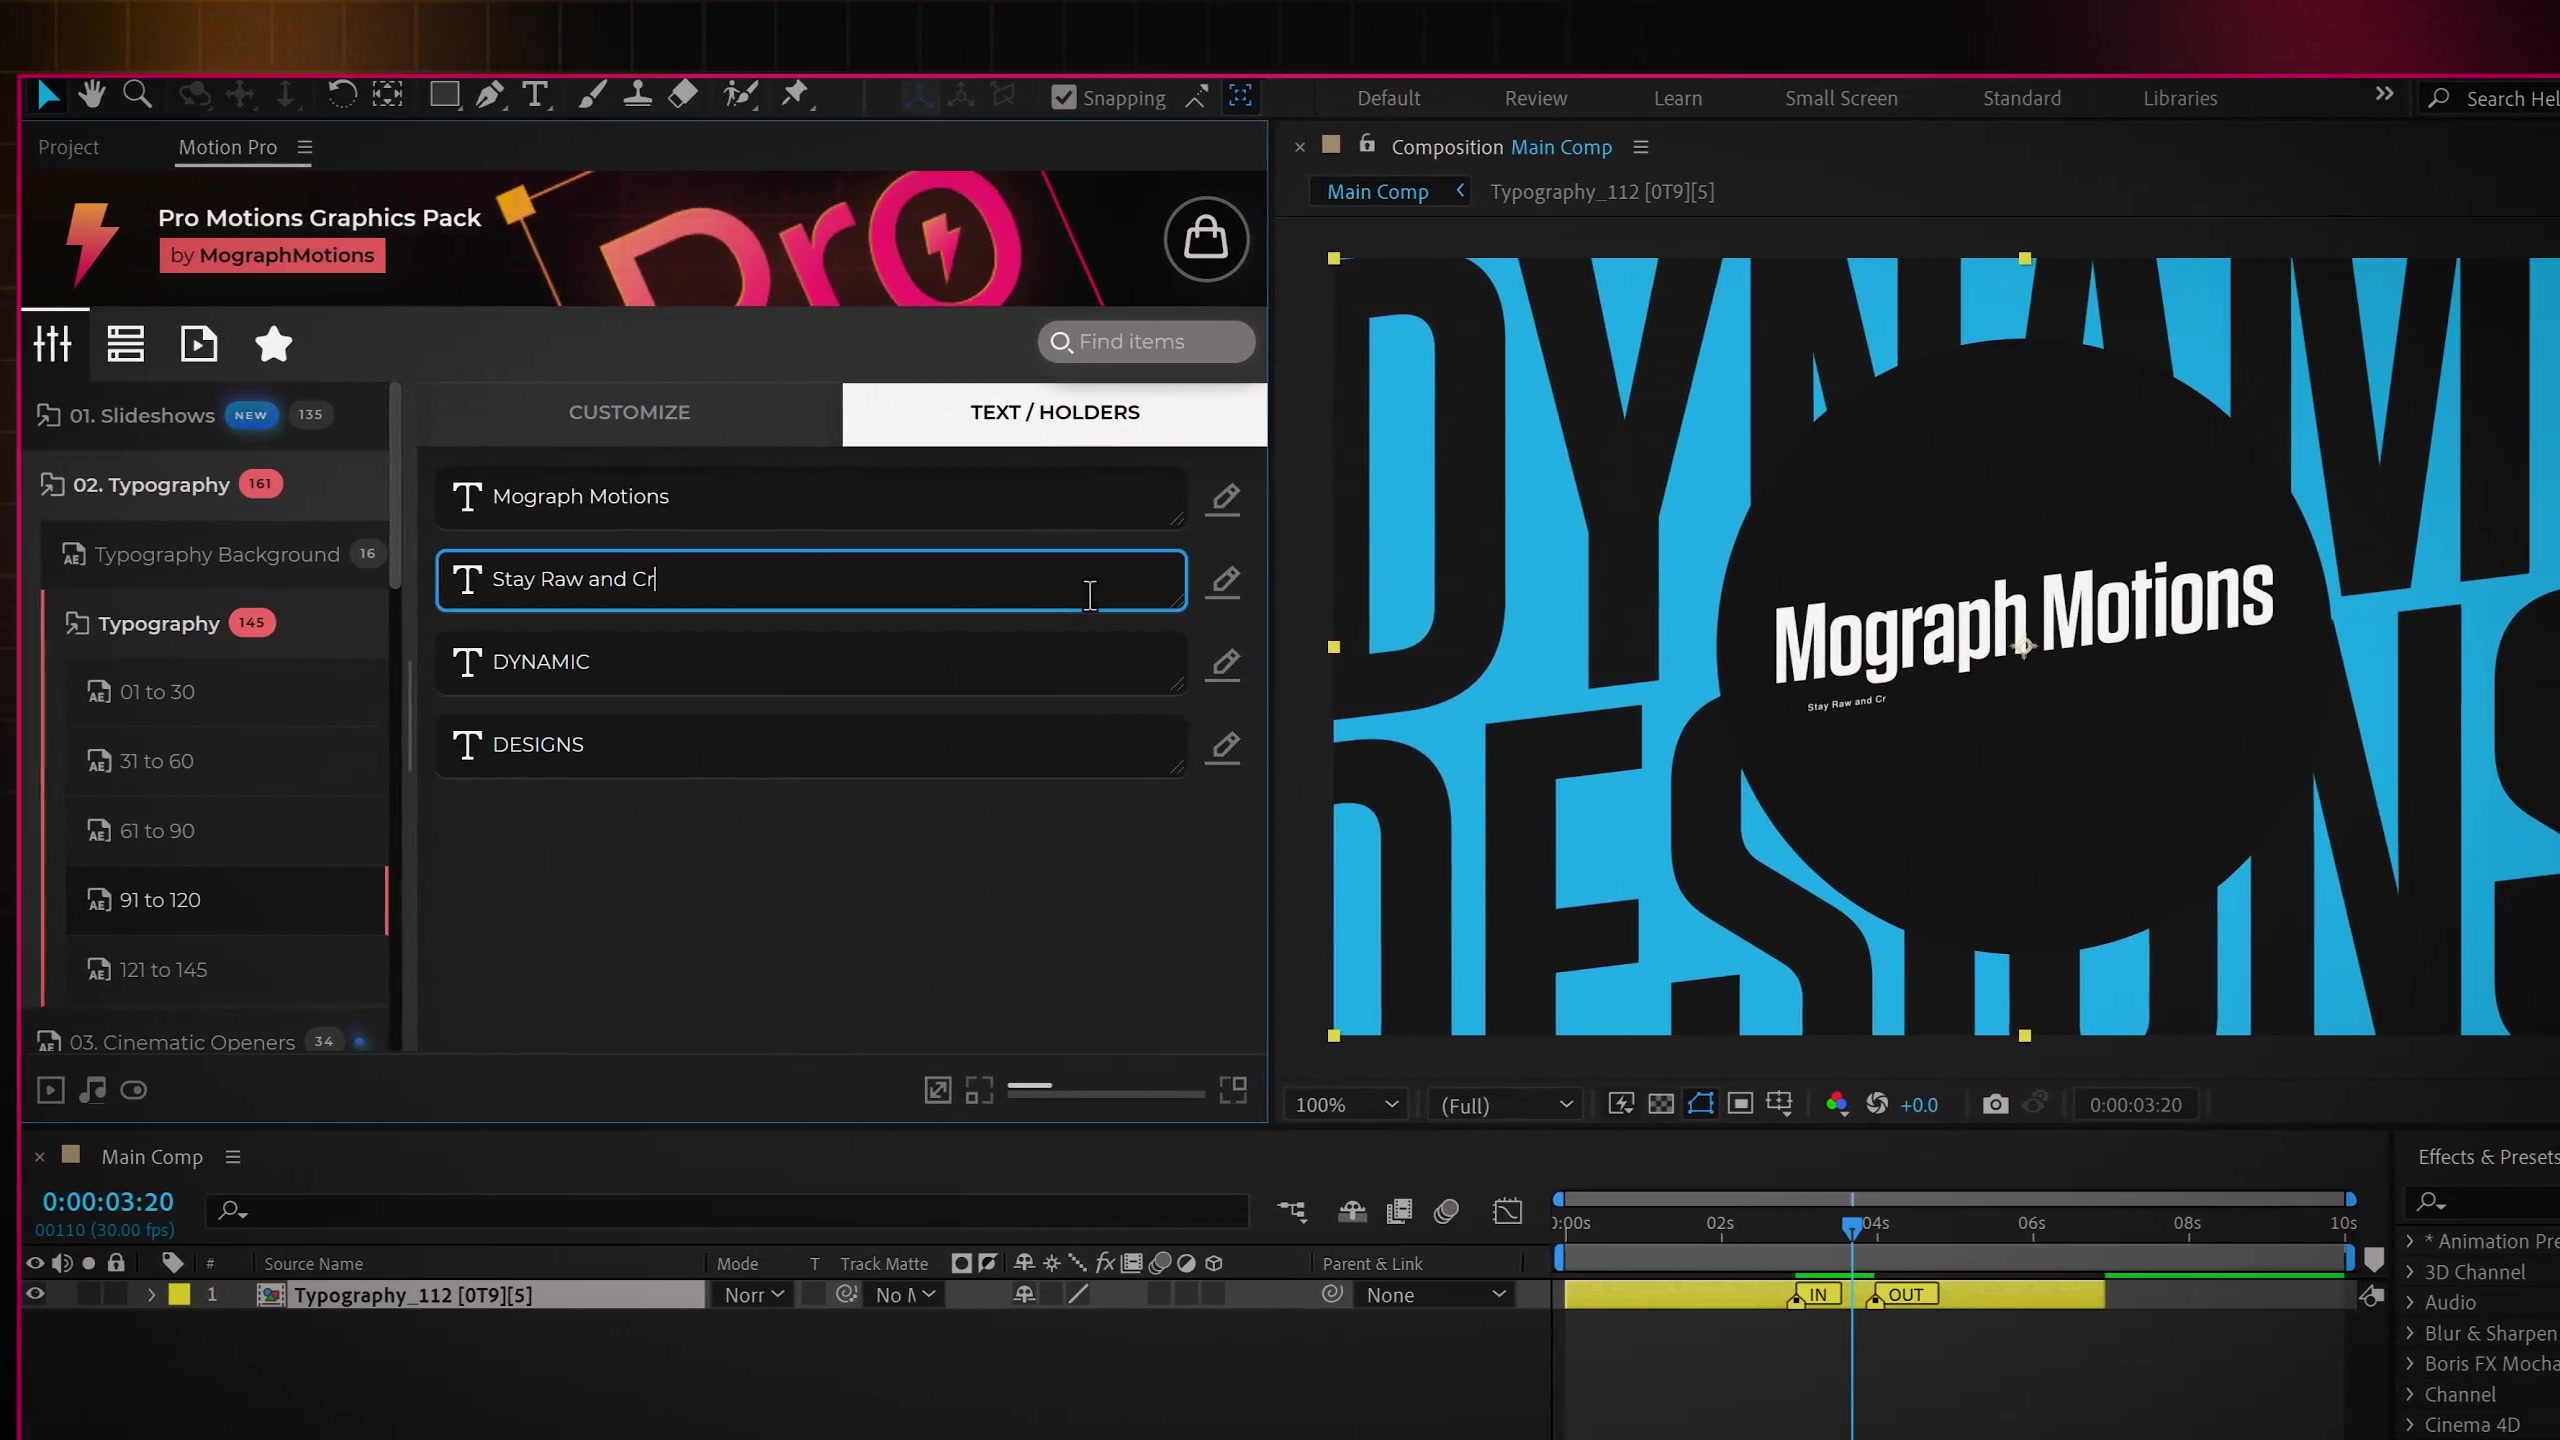Toggle the Snapping checkbox
2560x1440 pixels.
[x=1064, y=97]
